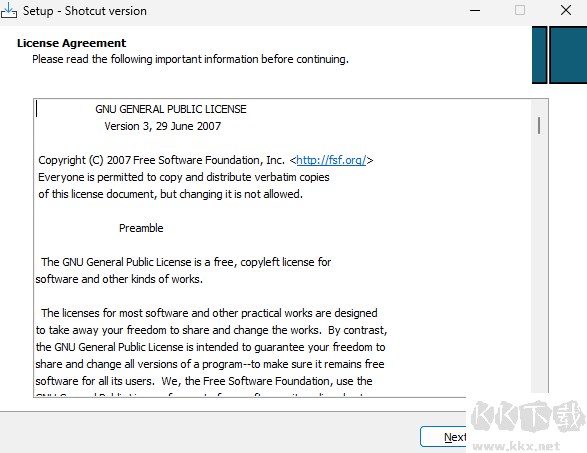The height and width of the screenshot is (453, 587).
Task: Click "Please read the following important information" text
Action: (x=190, y=59)
